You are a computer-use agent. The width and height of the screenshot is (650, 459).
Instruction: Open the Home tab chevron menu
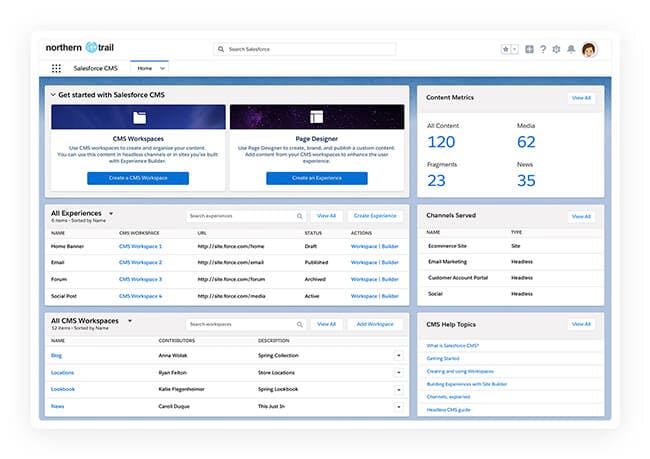[162, 68]
